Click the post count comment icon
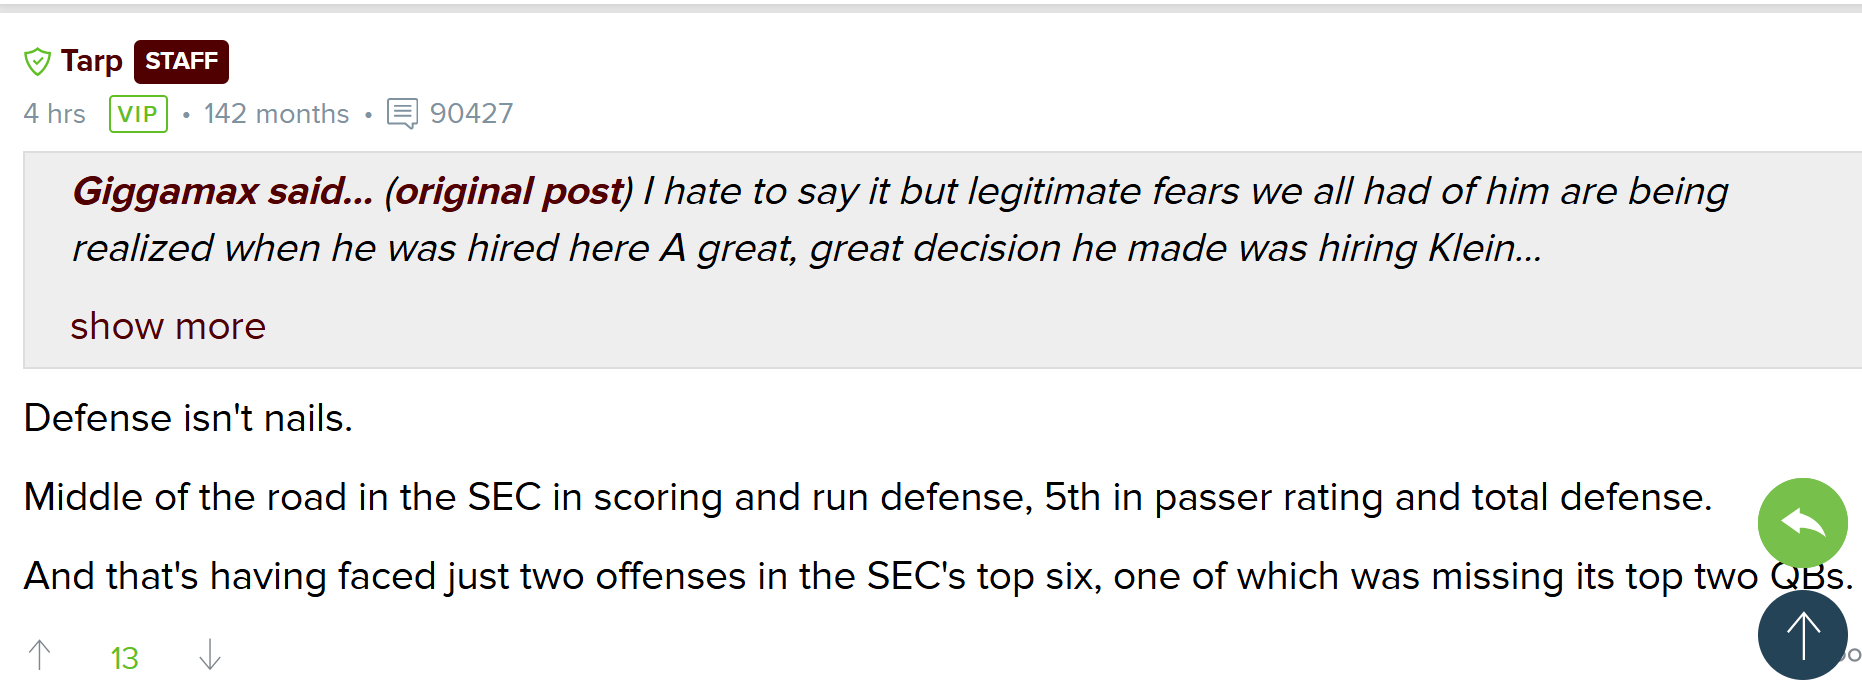The width and height of the screenshot is (1862, 693). (x=402, y=114)
